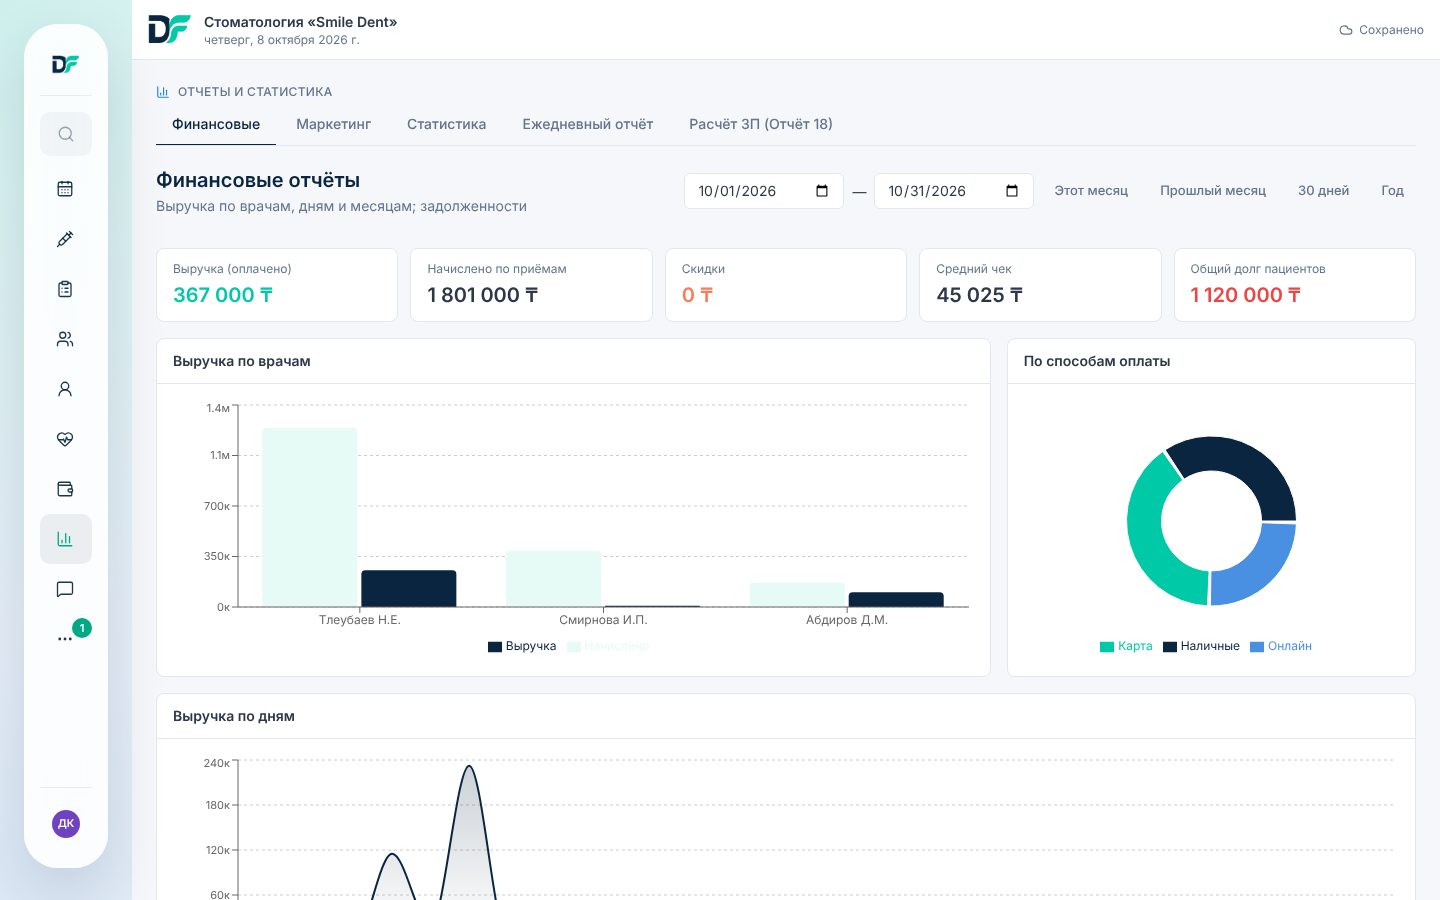The width and height of the screenshot is (1440, 900).
Task: Open the Статистика tab
Action: 446,125
